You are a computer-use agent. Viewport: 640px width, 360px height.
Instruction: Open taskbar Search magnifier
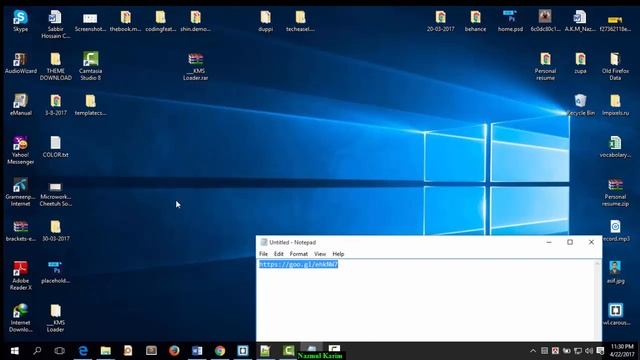coord(37,351)
